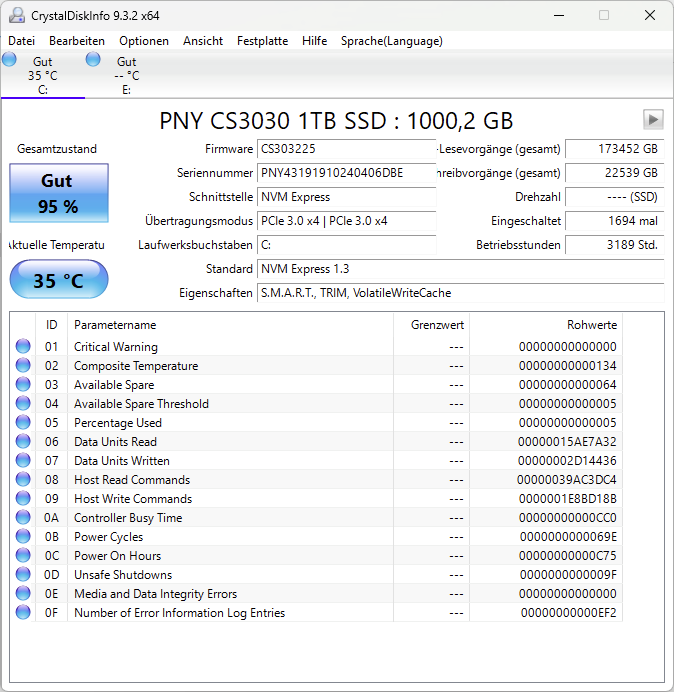Viewport: 674px width, 692px height.
Task: Click the Parametername column header
Action: (x=230, y=325)
